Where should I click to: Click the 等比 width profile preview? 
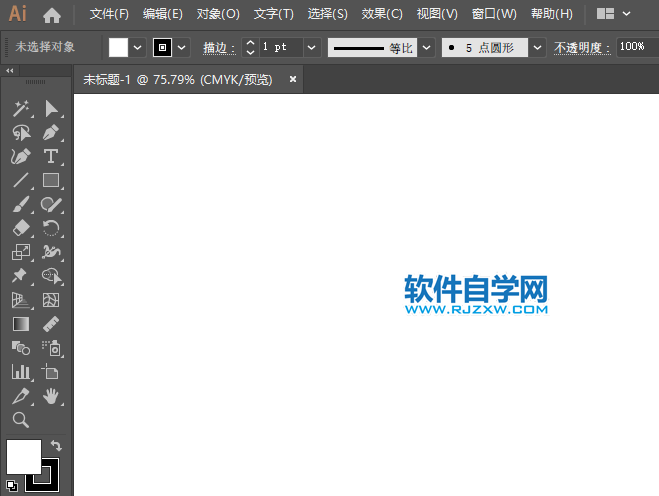[x=372, y=47]
